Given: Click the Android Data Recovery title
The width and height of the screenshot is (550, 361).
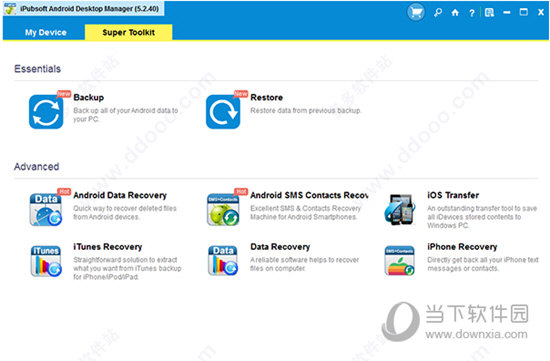Looking at the screenshot, I should point(120,195).
